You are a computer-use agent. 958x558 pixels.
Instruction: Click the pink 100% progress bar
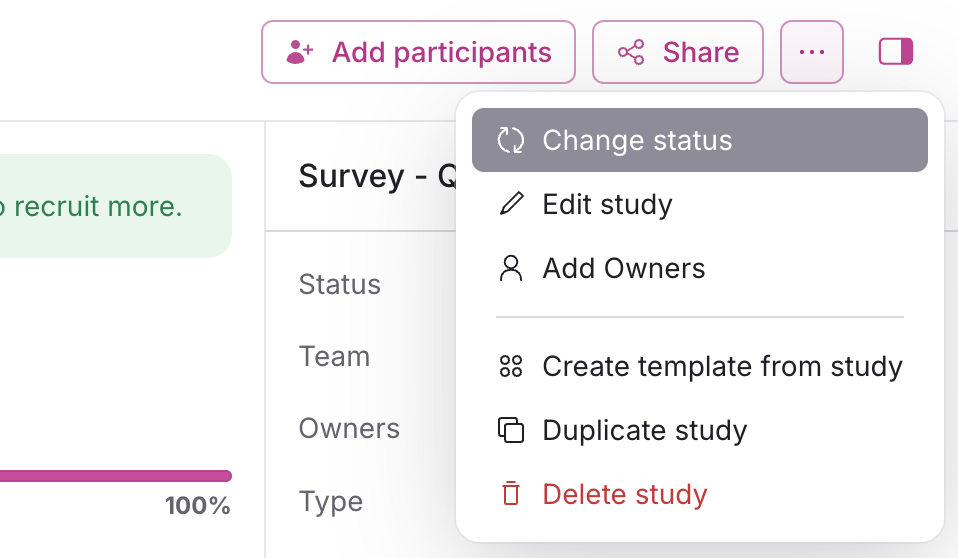click(115, 476)
